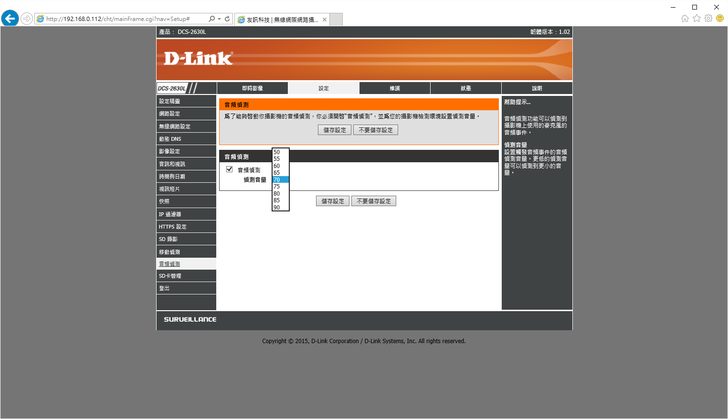Open the Favorites star icon

click(x=696, y=19)
